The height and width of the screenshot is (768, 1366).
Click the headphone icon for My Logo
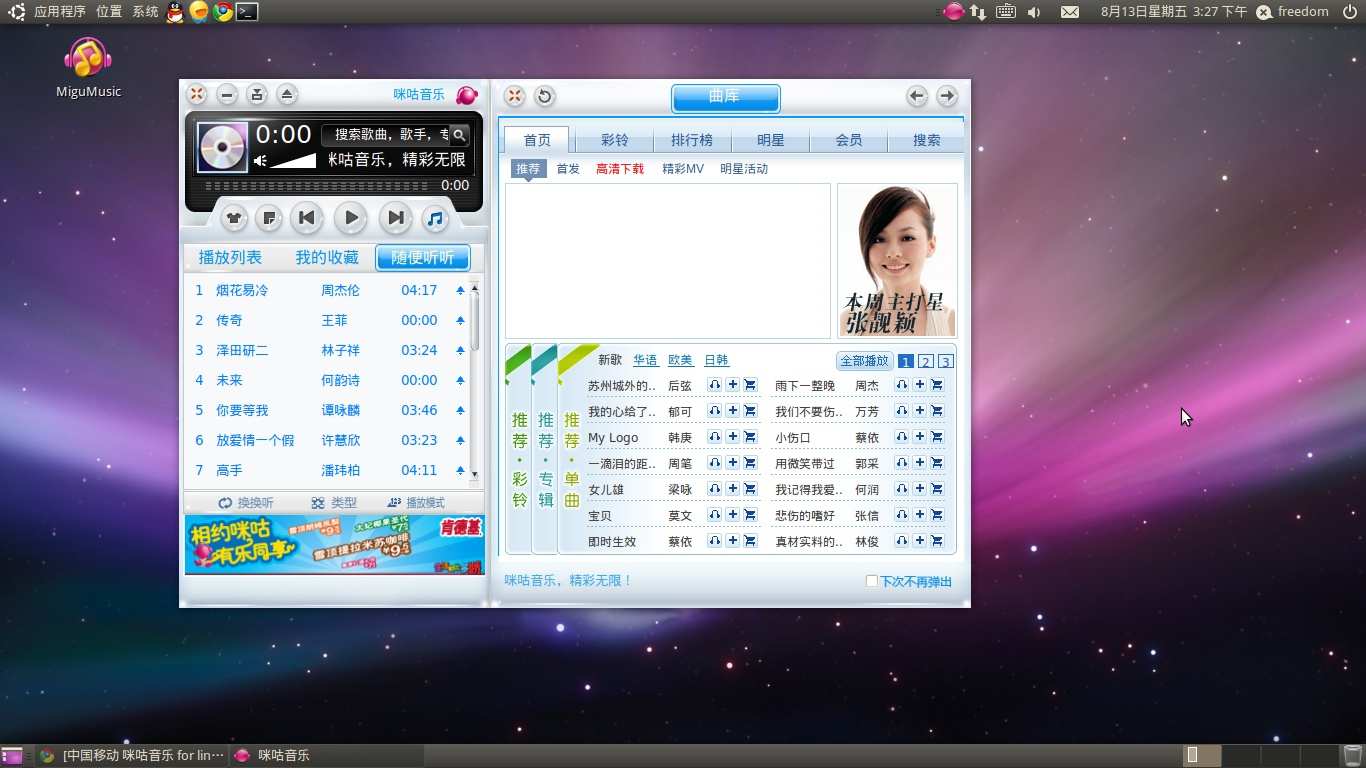pos(714,437)
